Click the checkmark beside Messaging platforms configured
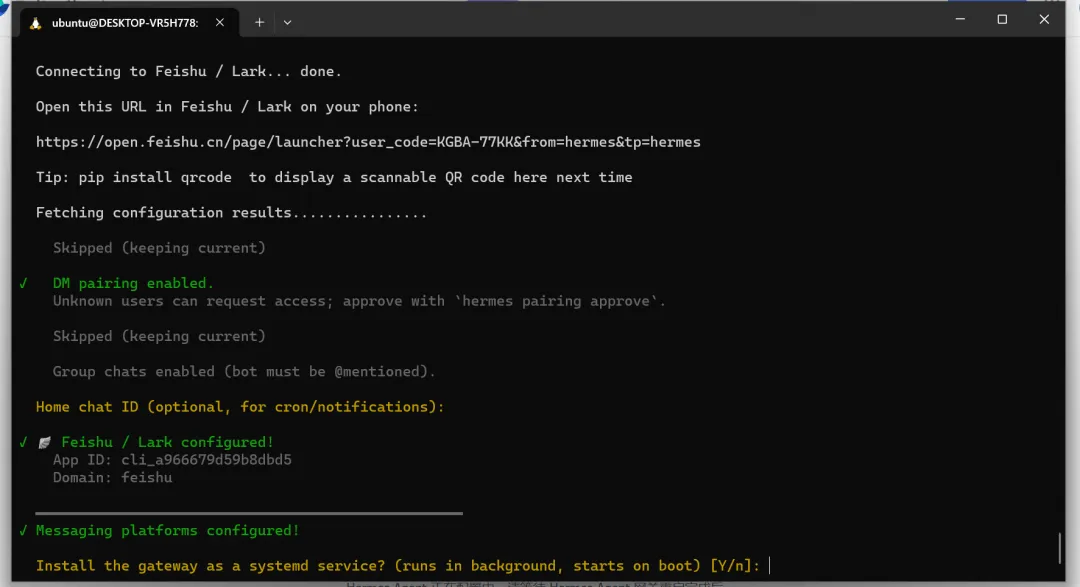This screenshot has height=587, width=1080. (x=23, y=531)
